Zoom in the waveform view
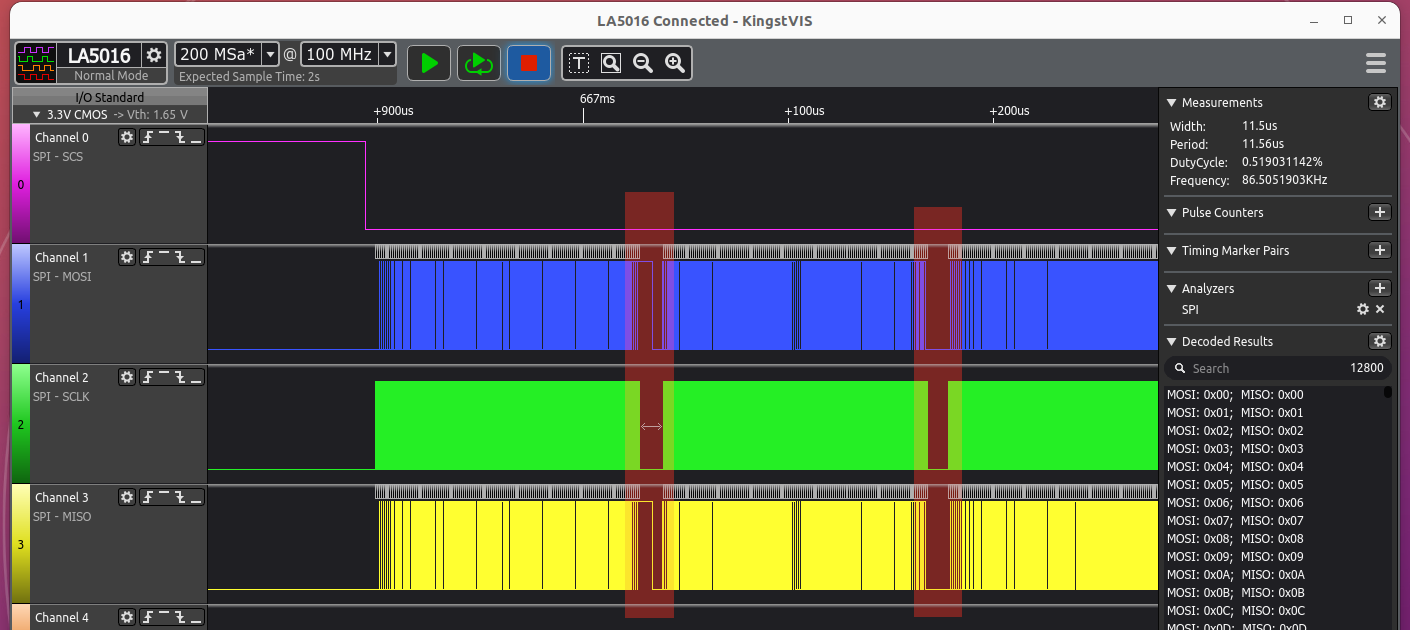 (675, 63)
